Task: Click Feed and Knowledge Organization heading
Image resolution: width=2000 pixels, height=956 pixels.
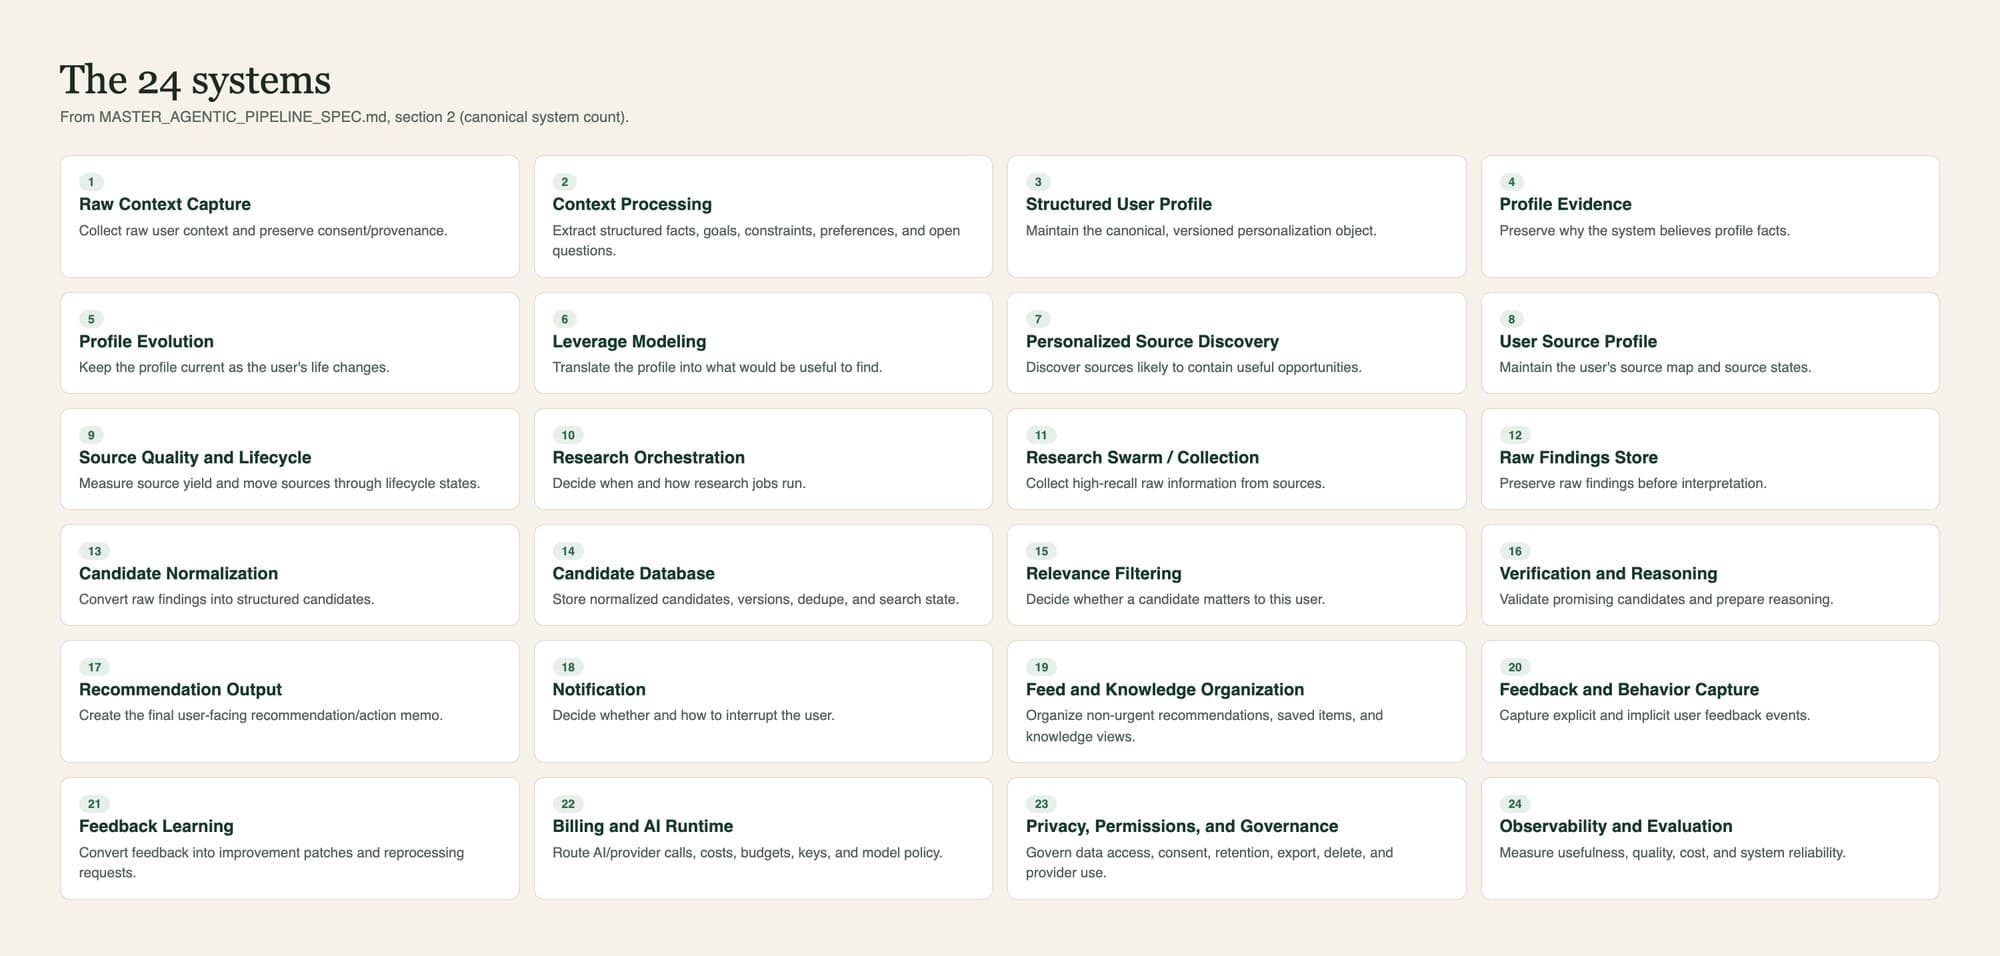Action: 1165,689
